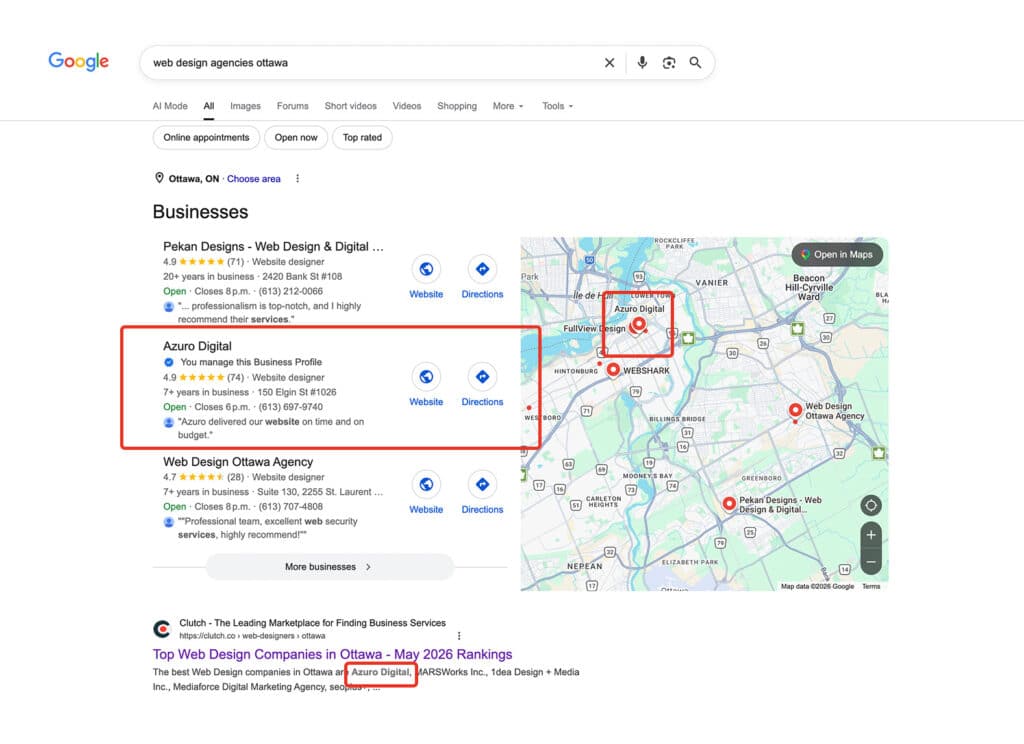Toggle the Open now filter chip
This screenshot has width=1024, height=744.
coord(296,138)
